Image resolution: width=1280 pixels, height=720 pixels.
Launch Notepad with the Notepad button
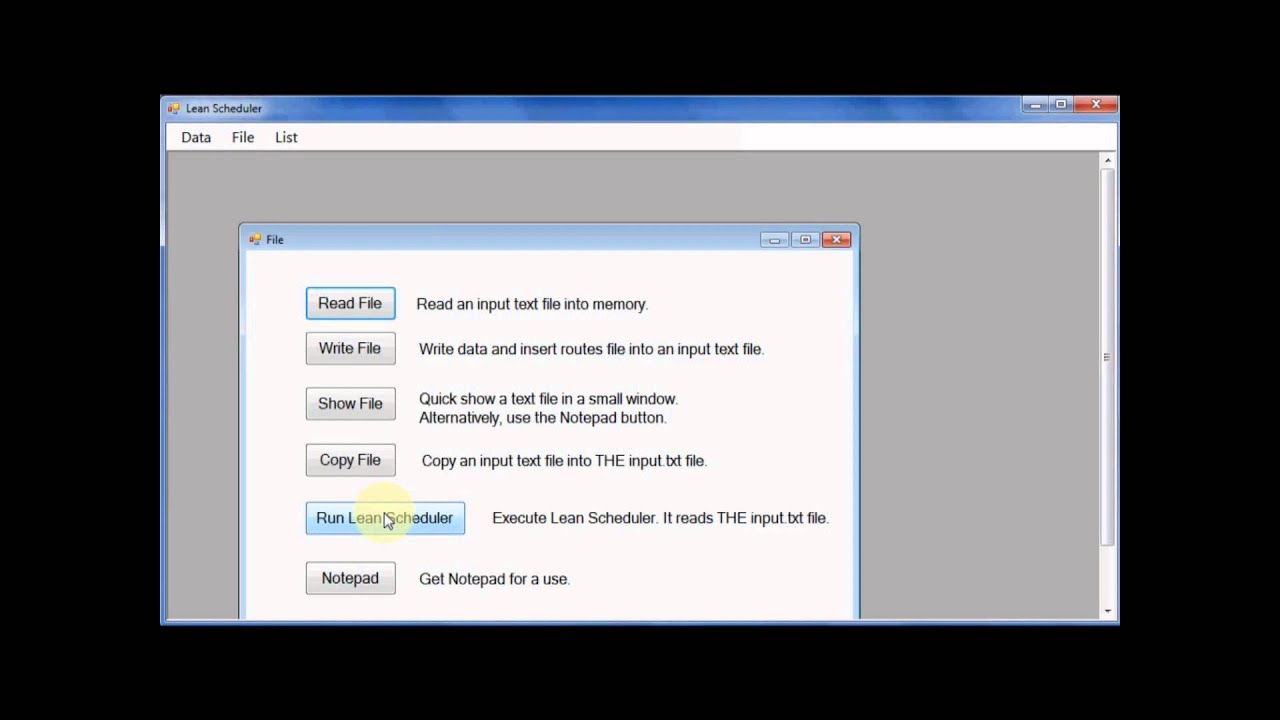point(350,578)
